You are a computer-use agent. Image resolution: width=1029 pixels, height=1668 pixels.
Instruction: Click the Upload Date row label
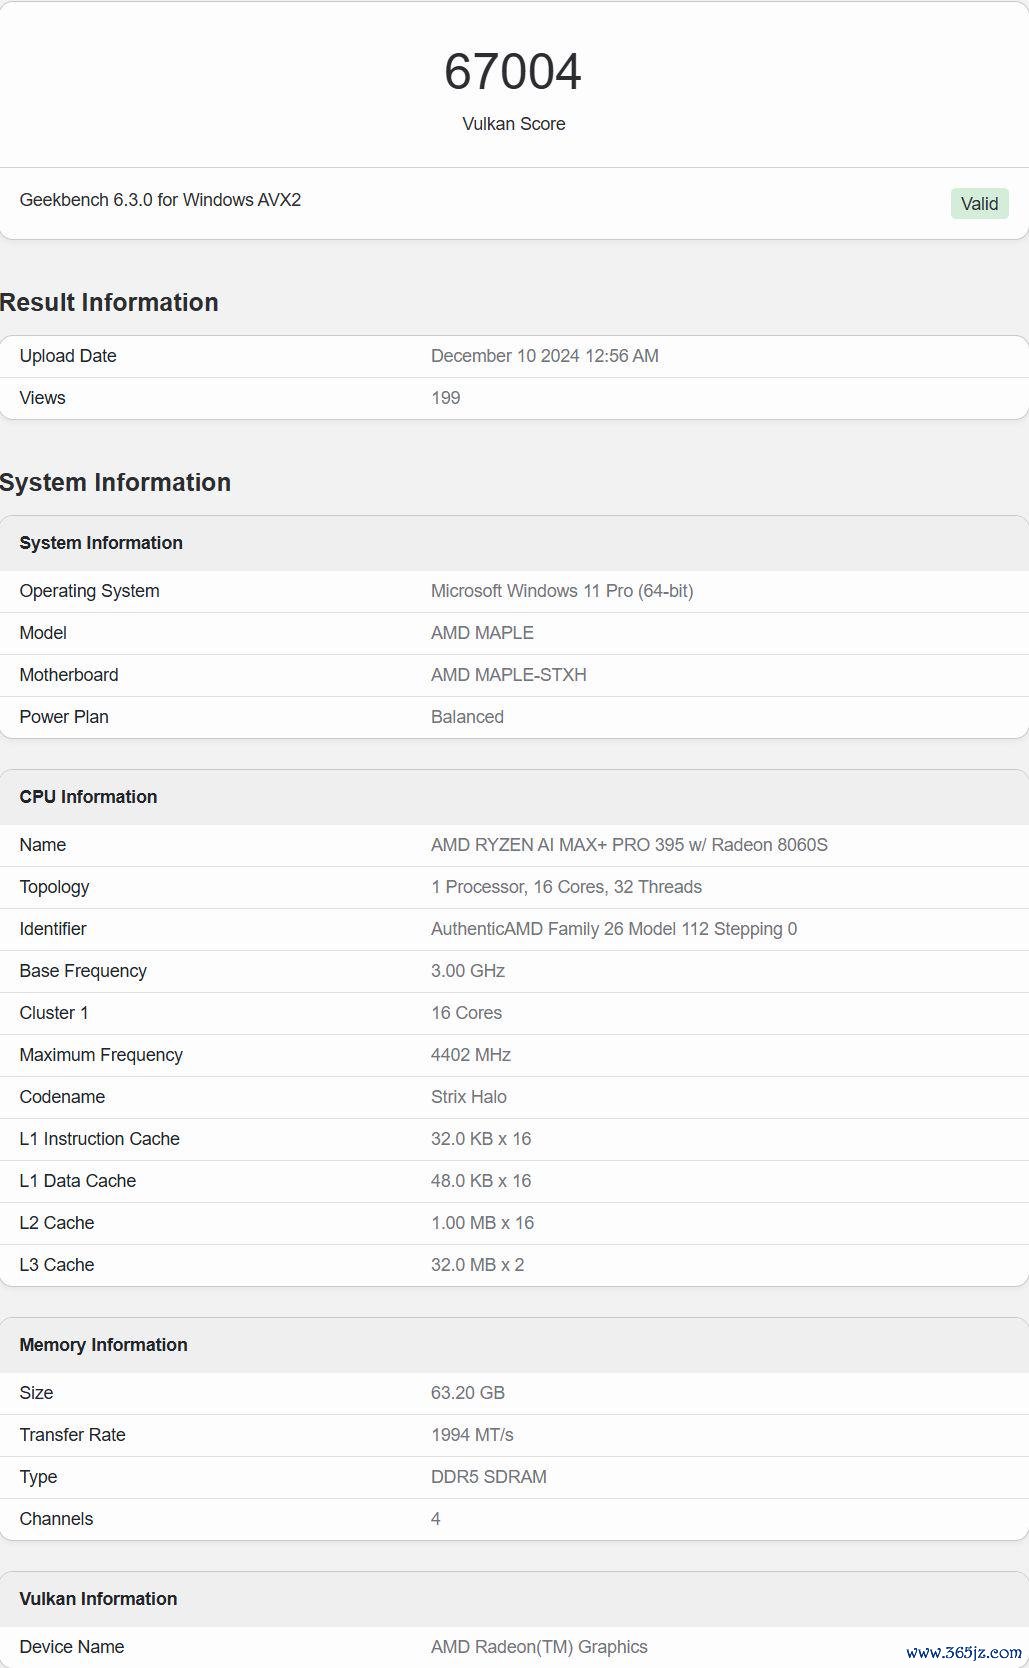[x=68, y=356]
